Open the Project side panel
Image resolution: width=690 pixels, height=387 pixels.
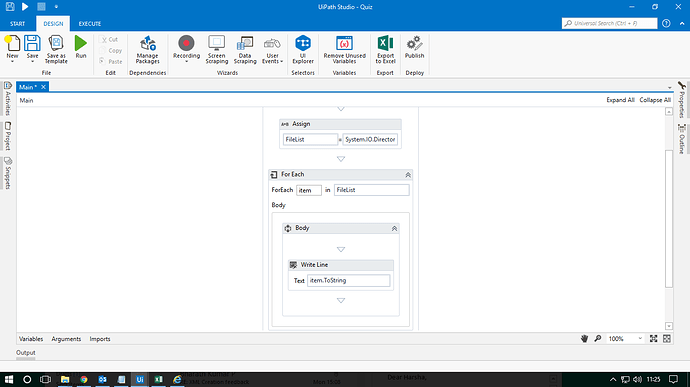point(7,136)
